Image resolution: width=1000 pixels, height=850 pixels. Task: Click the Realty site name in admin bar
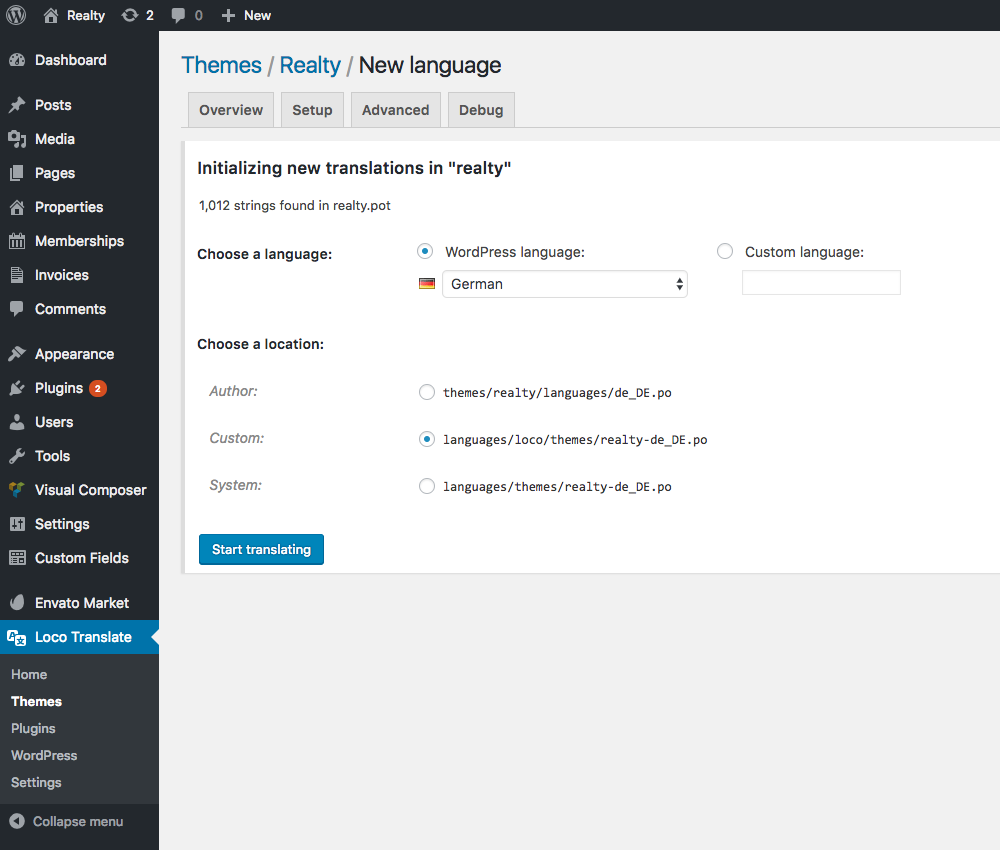[85, 15]
